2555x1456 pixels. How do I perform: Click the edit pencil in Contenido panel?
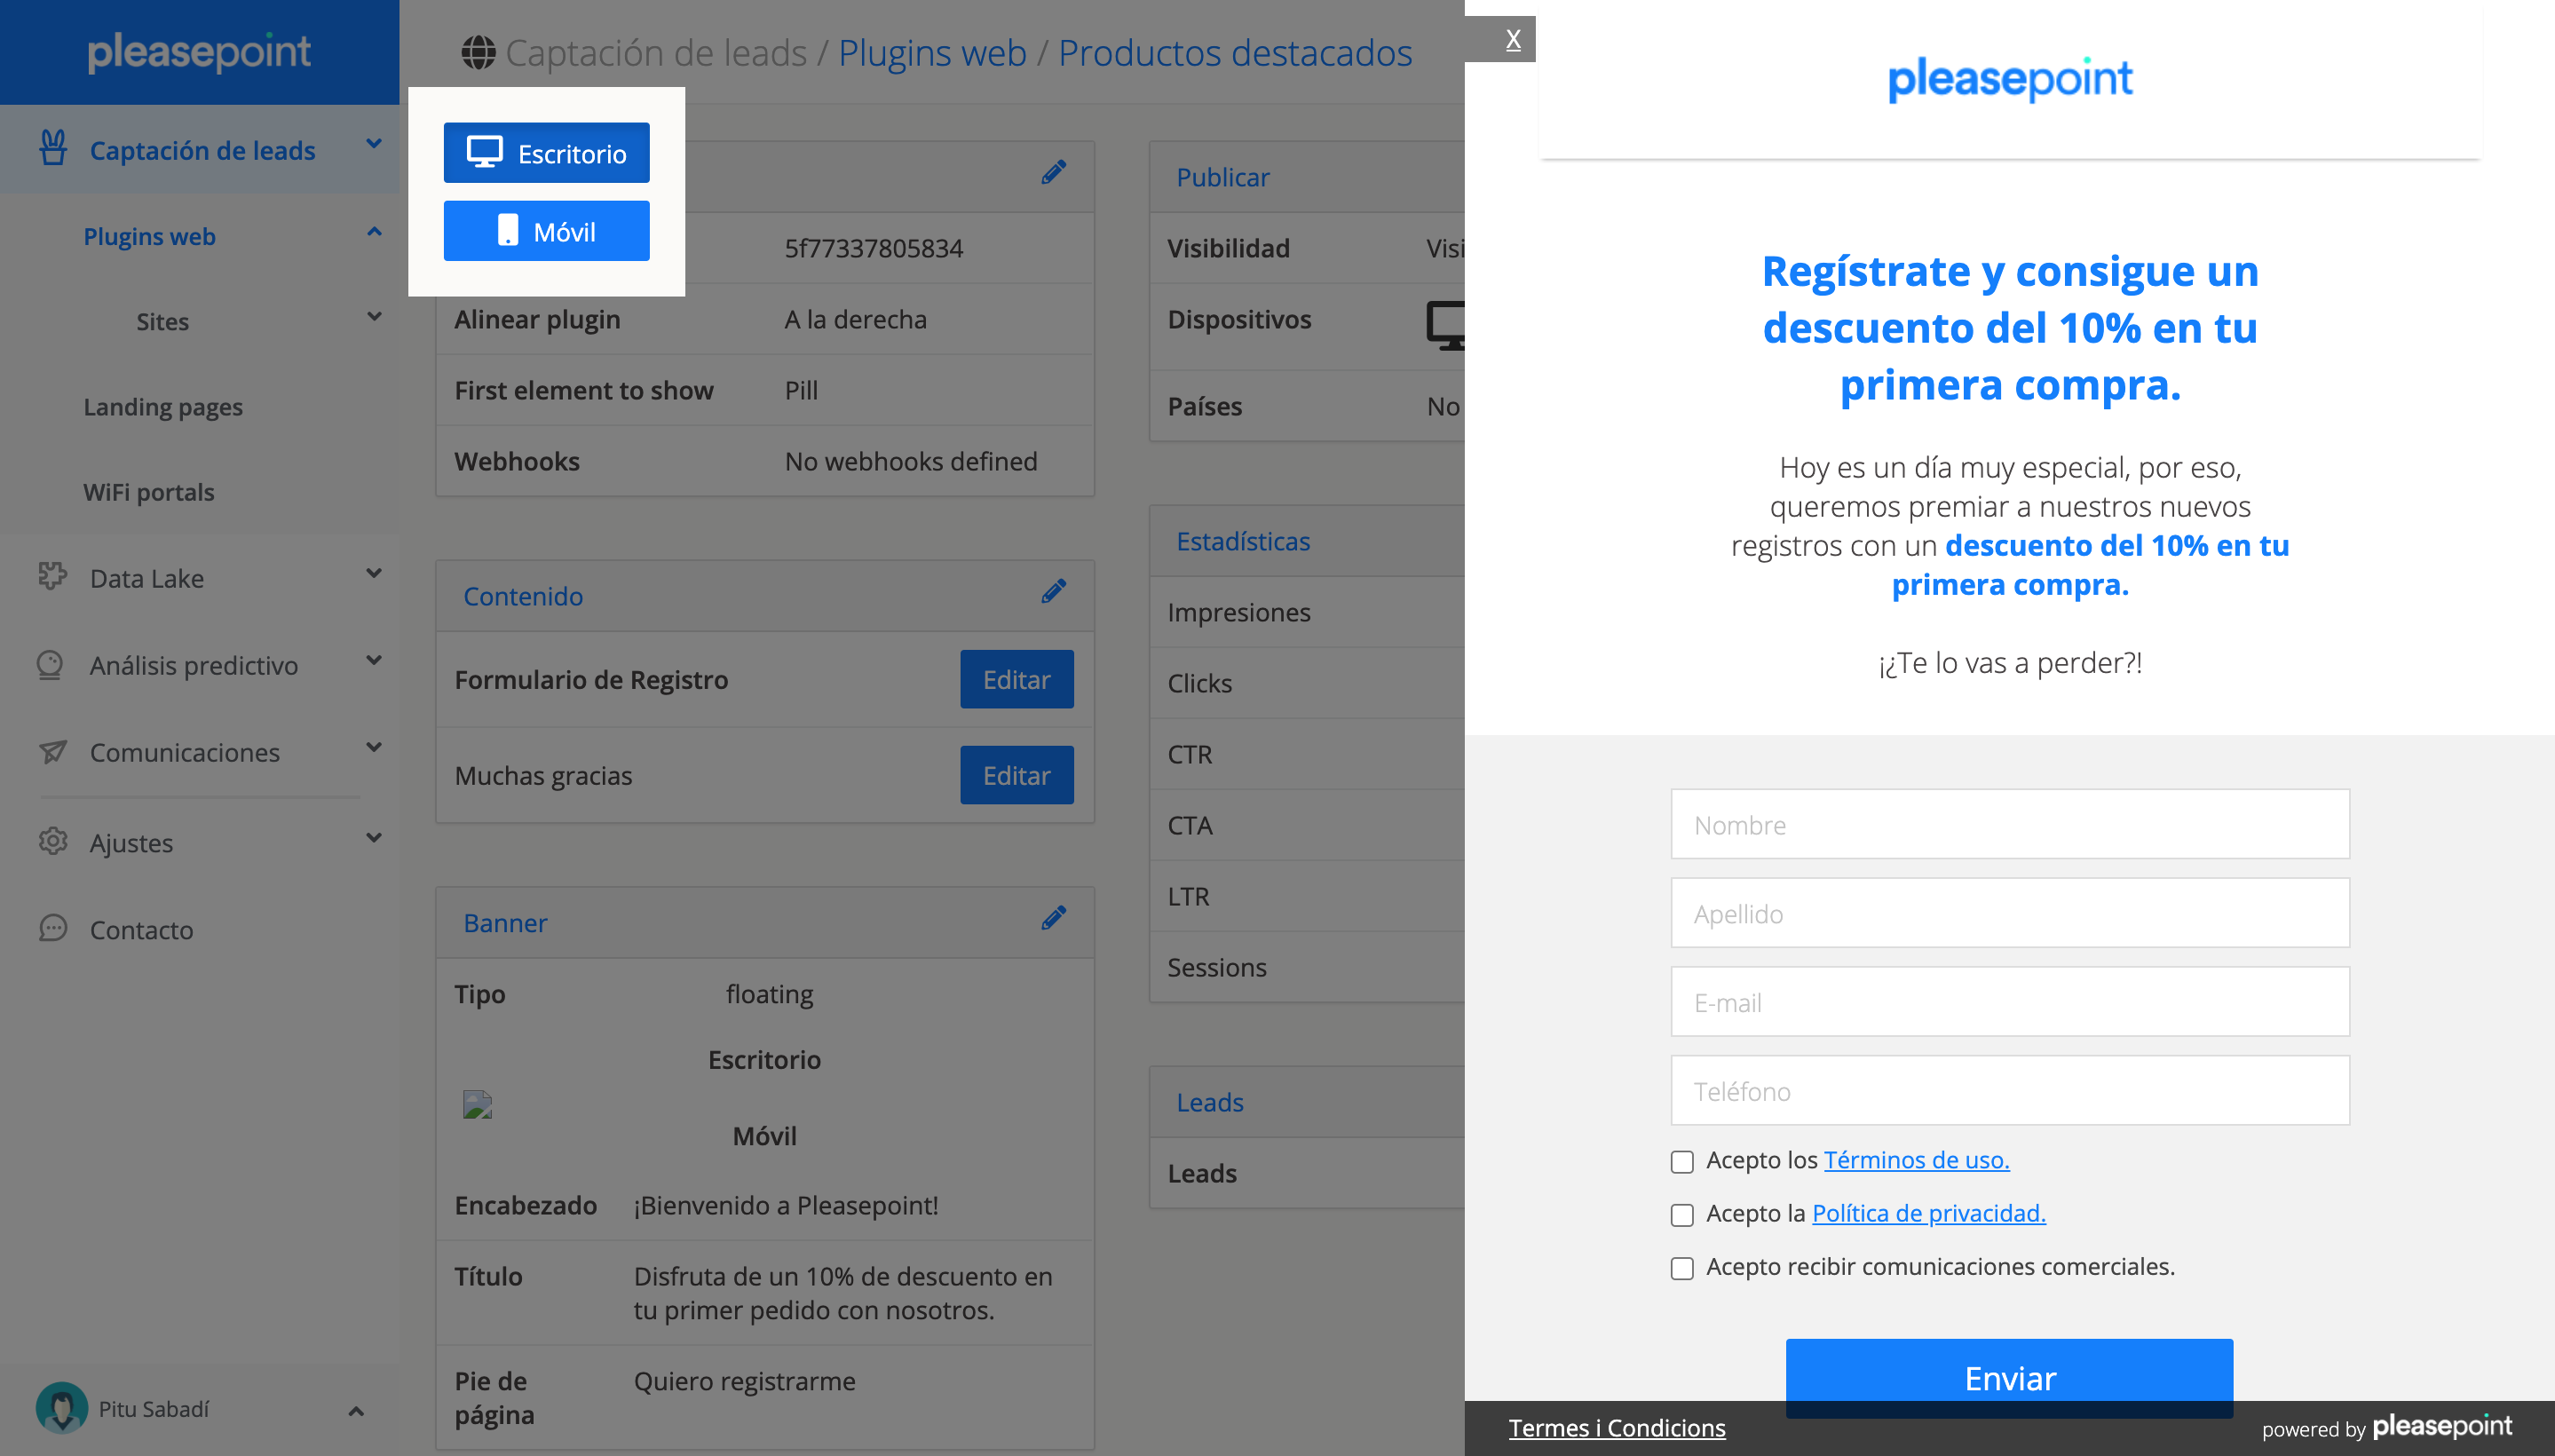[x=1053, y=592]
